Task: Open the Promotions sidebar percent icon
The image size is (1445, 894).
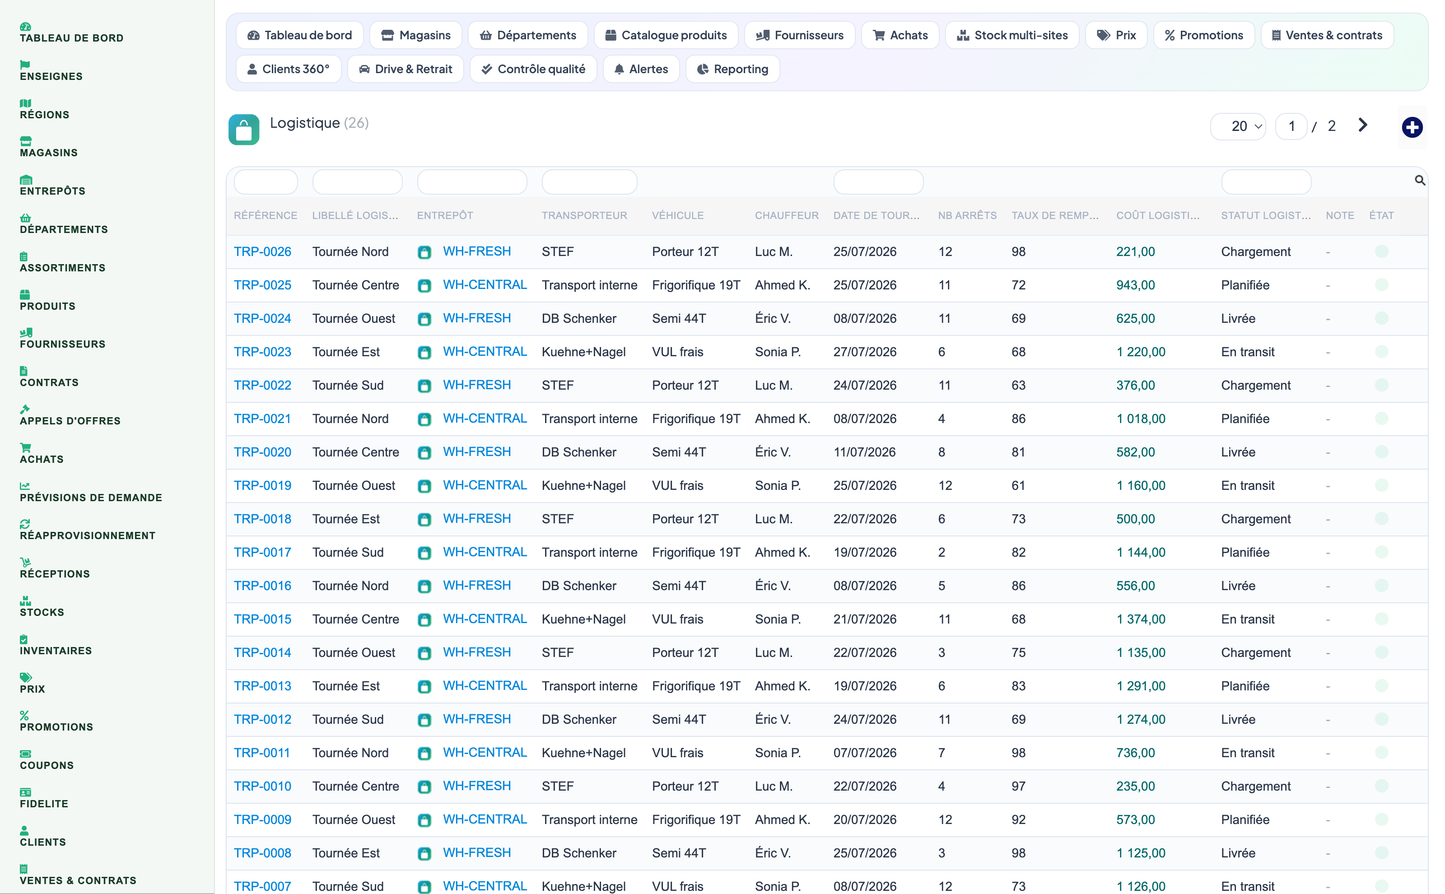Action: pyautogui.click(x=24, y=716)
